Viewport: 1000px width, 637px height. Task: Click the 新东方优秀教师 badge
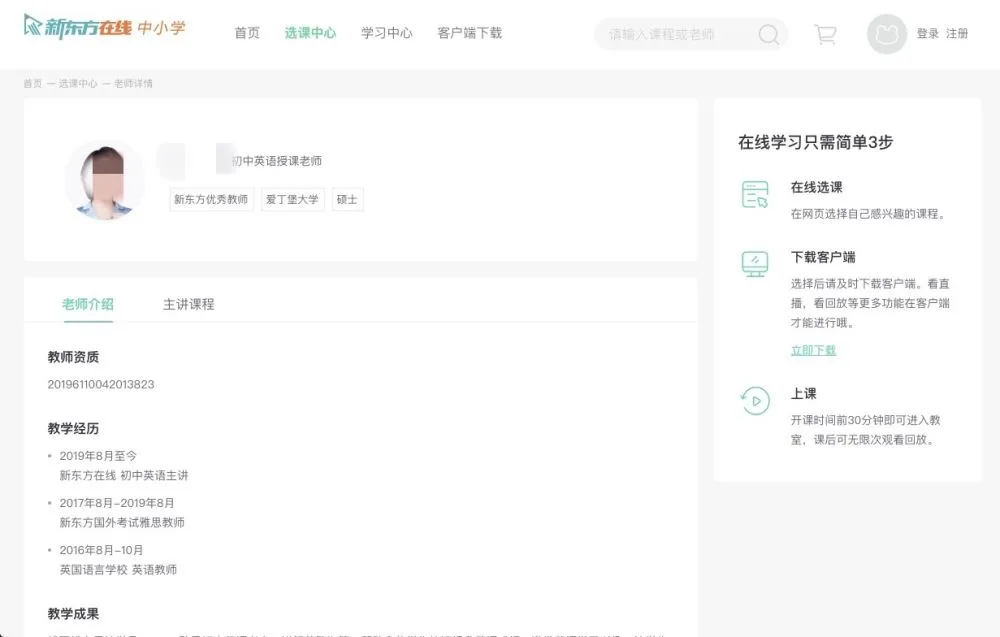[x=210, y=199]
